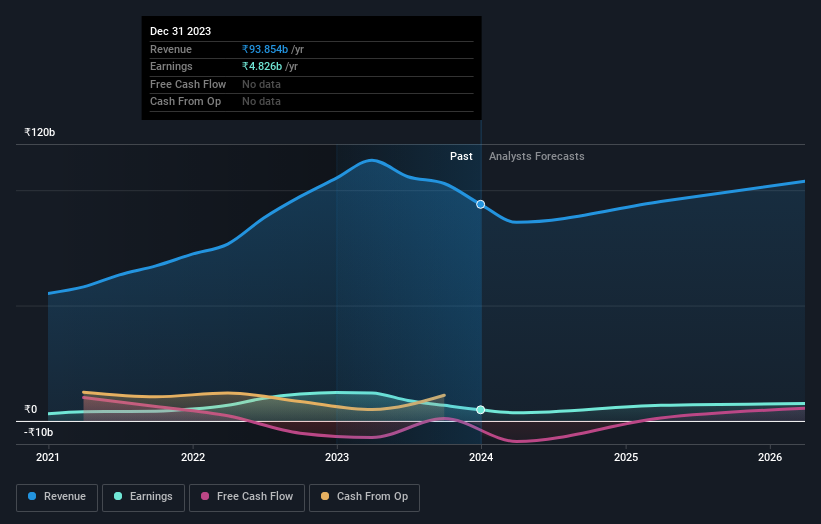Viewport: 821px width, 524px height.
Task: Click the 2025 x-axis label
Action: 626,458
